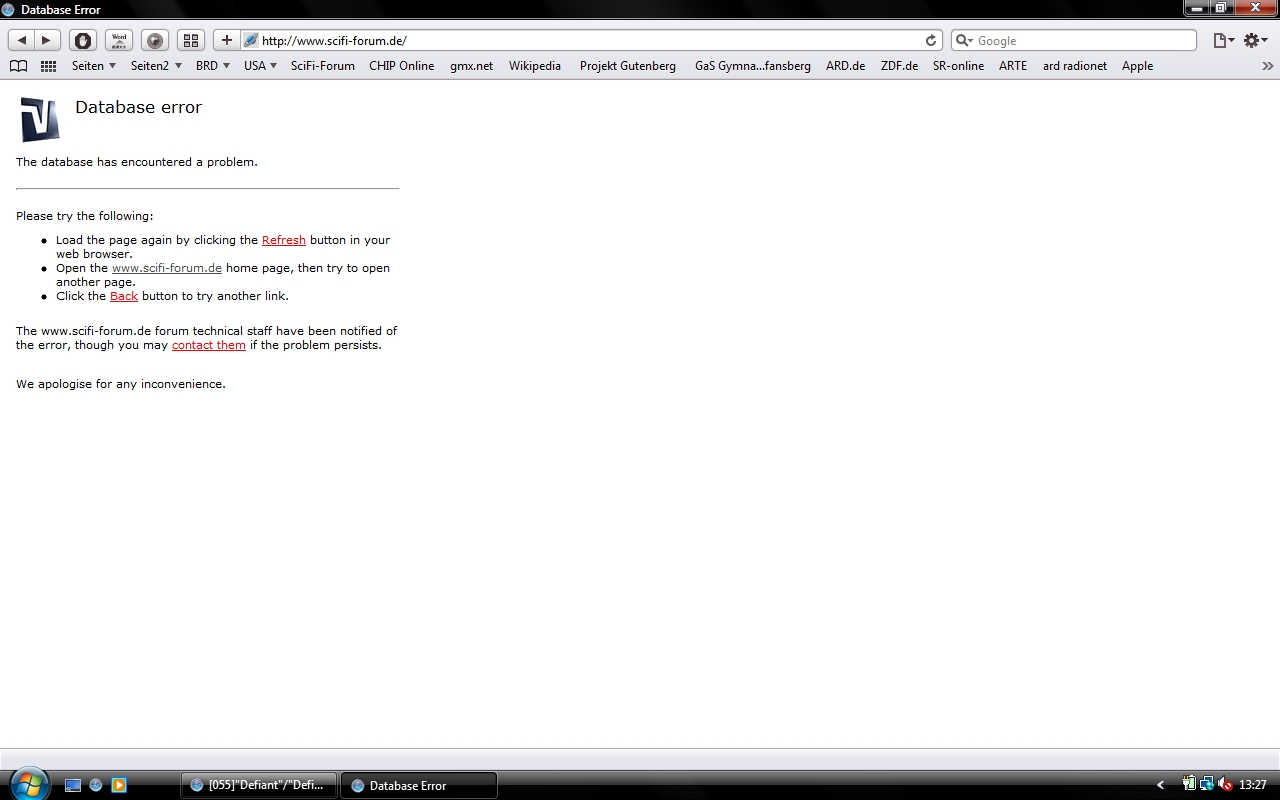Click the stop hand icon in toolbar
This screenshot has width=1280, height=800.
click(x=83, y=40)
